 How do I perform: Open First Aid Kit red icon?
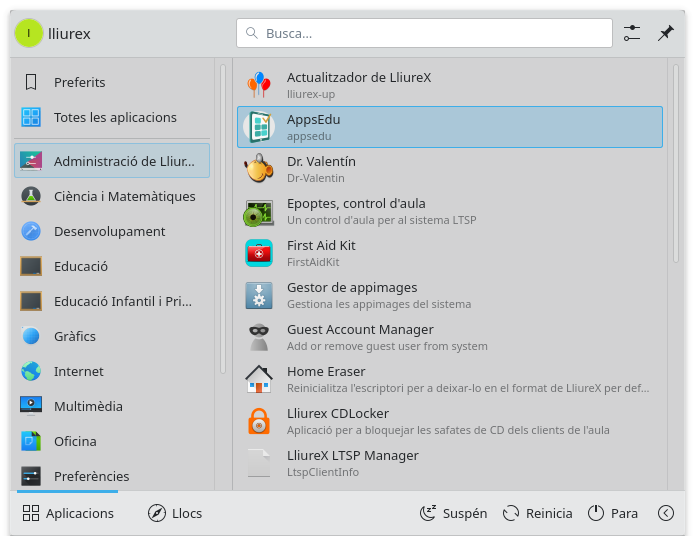259,253
